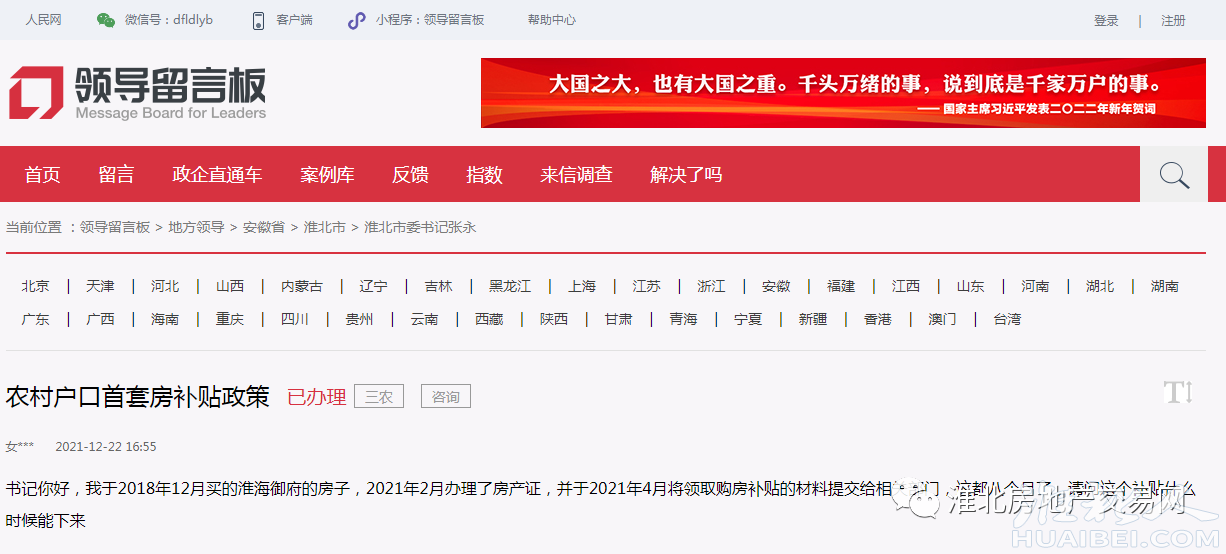Image resolution: width=1226 pixels, height=554 pixels.
Task: Select the 甘肃 province link
Action: [619, 319]
